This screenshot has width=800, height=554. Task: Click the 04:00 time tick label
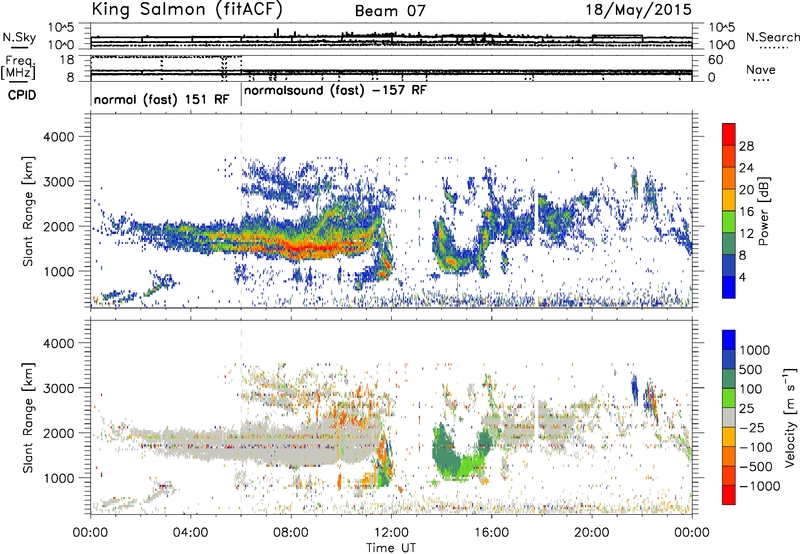190,533
